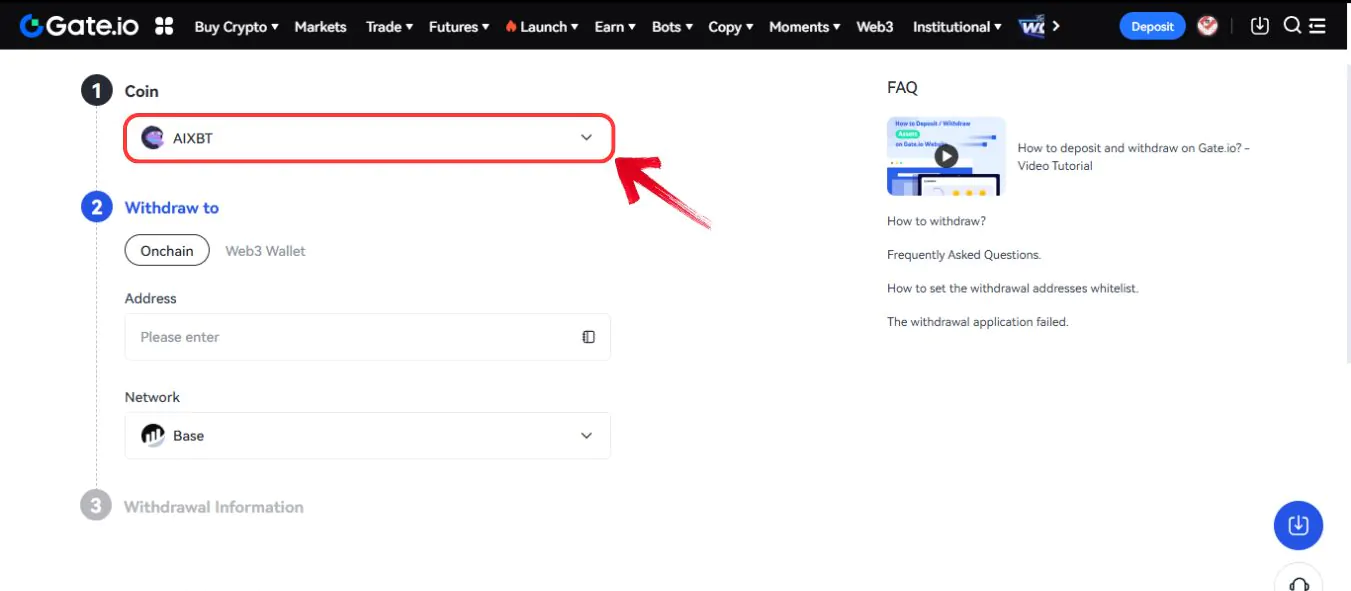Select the Onchain withdrawal tab
Screen dimensions: 1351x591
pos(167,251)
